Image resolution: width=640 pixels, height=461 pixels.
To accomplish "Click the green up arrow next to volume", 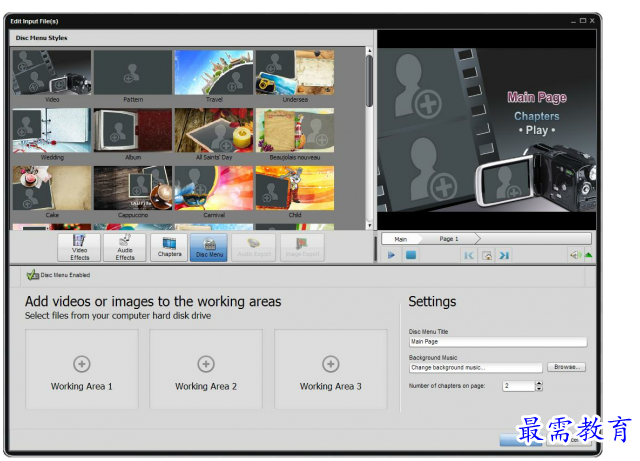I will (x=588, y=255).
